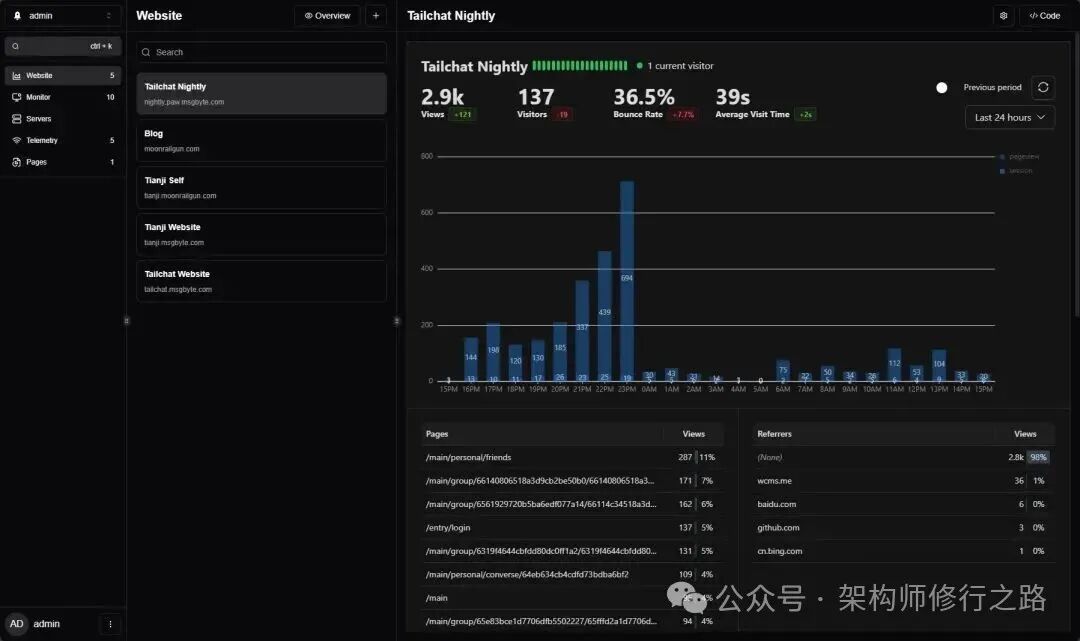1080x641 pixels.
Task: Open the Servers section in sidebar
Action: click(63, 119)
